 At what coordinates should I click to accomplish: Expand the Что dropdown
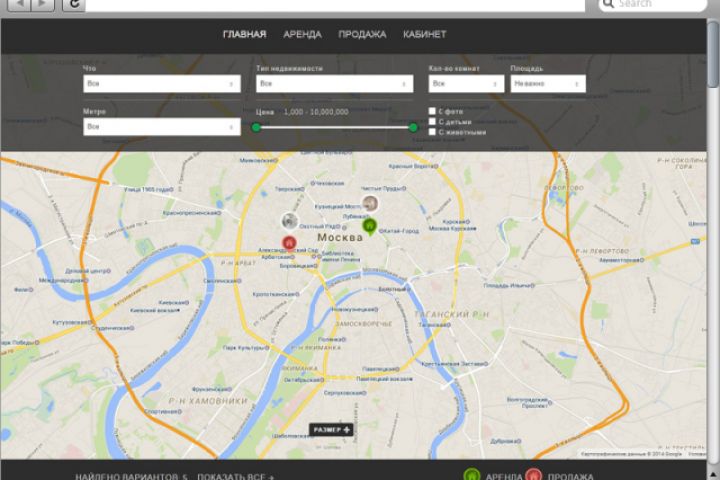pos(162,84)
